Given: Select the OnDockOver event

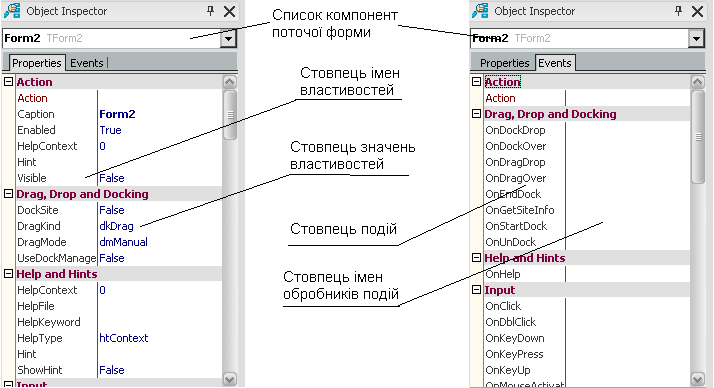Looking at the screenshot, I should coord(516,146).
